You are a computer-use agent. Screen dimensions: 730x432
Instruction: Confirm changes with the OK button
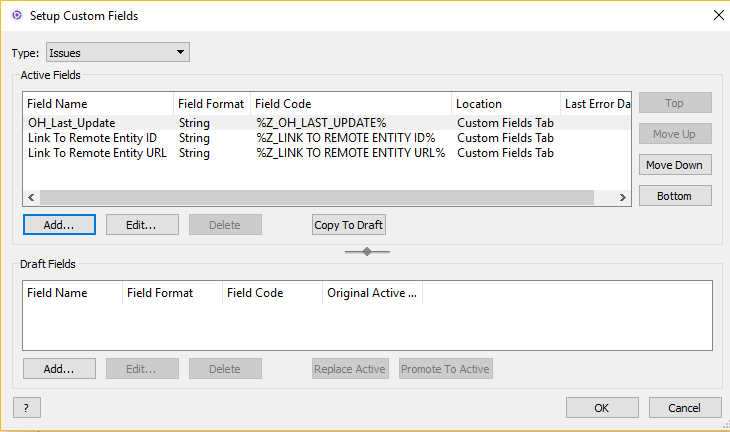click(601, 408)
